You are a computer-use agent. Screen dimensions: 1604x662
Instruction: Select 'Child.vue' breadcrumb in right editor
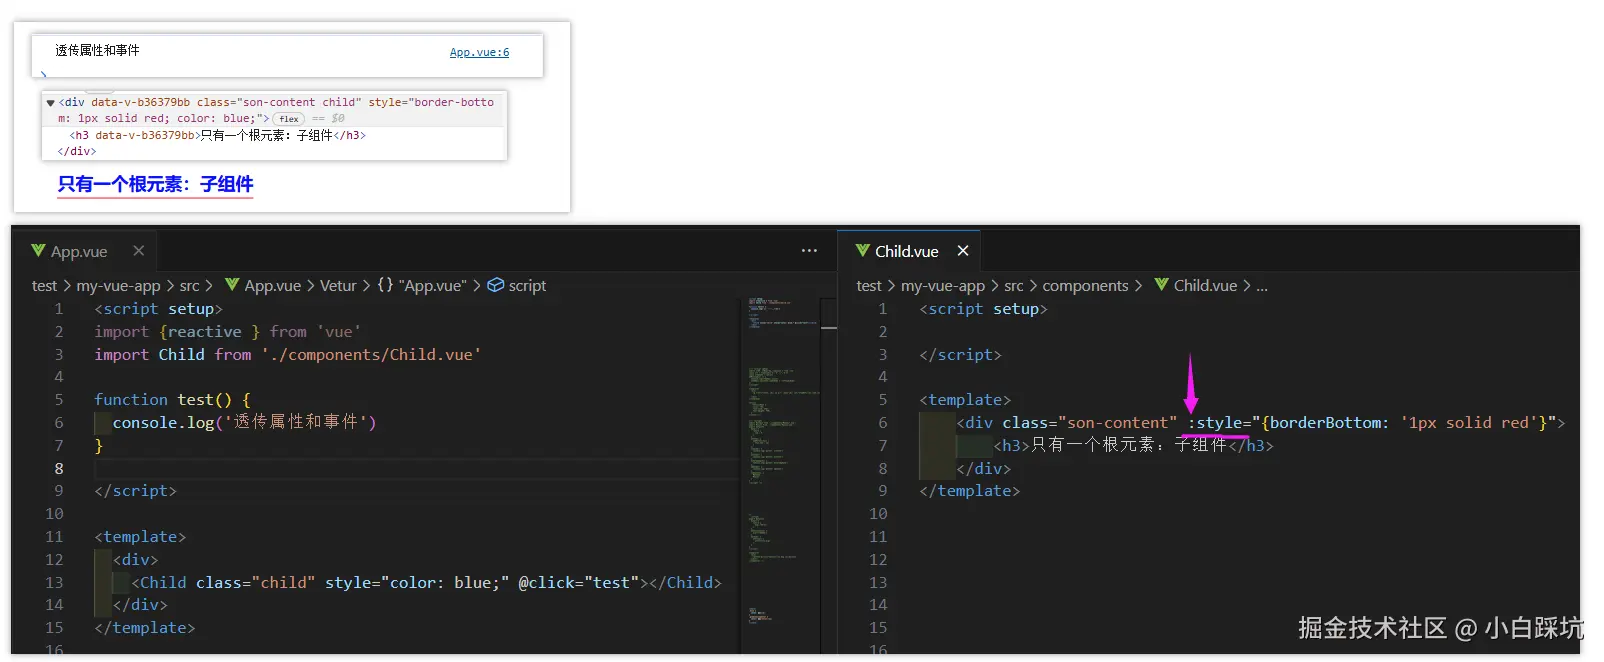tap(1205, 286)
